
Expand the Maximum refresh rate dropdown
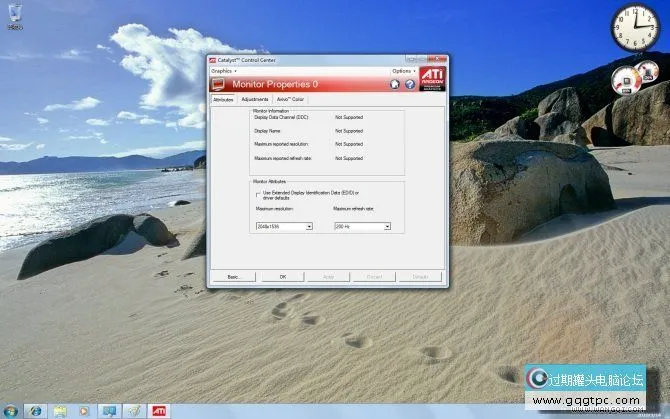387,227
